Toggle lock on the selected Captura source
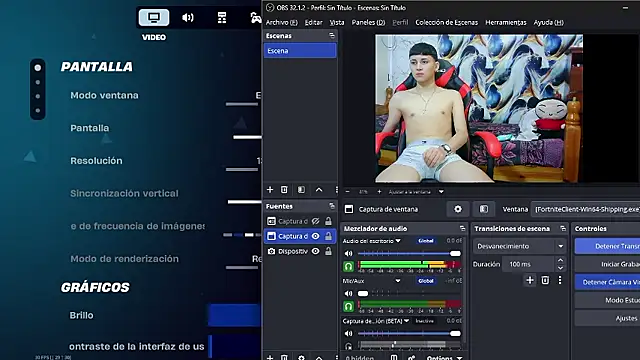Viewport: 640px width, 360px height. [x=328, y=236]
